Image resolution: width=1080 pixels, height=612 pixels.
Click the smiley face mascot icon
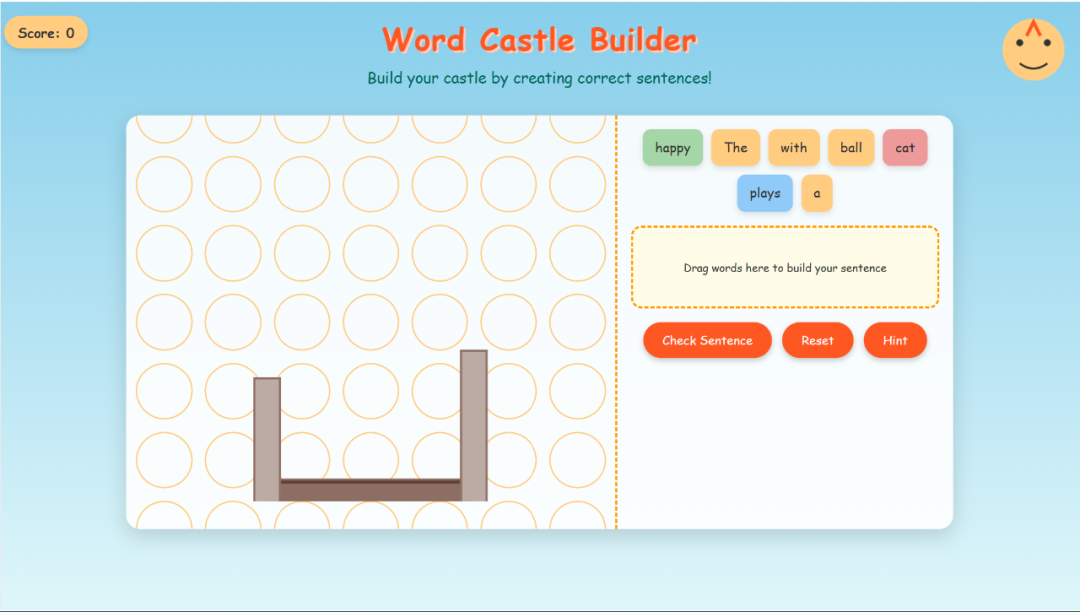click(x=1032, y=49)
